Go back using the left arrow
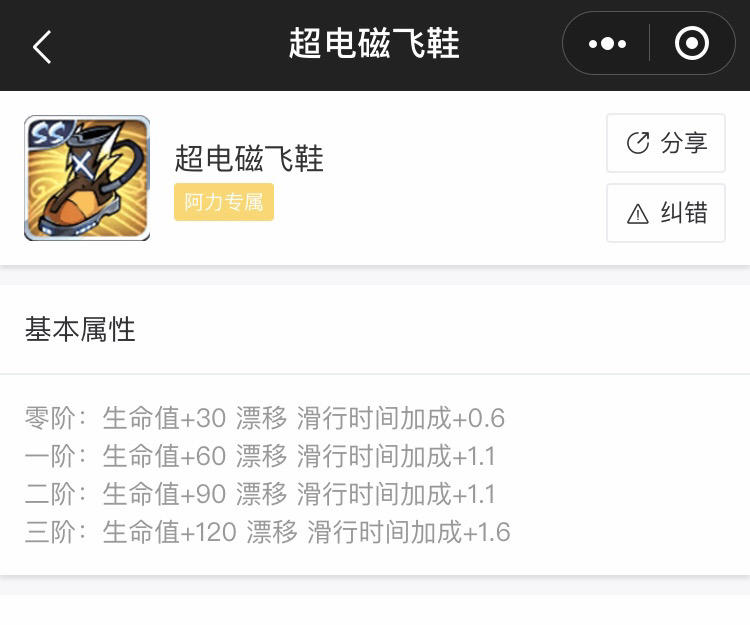 [42, 46]
